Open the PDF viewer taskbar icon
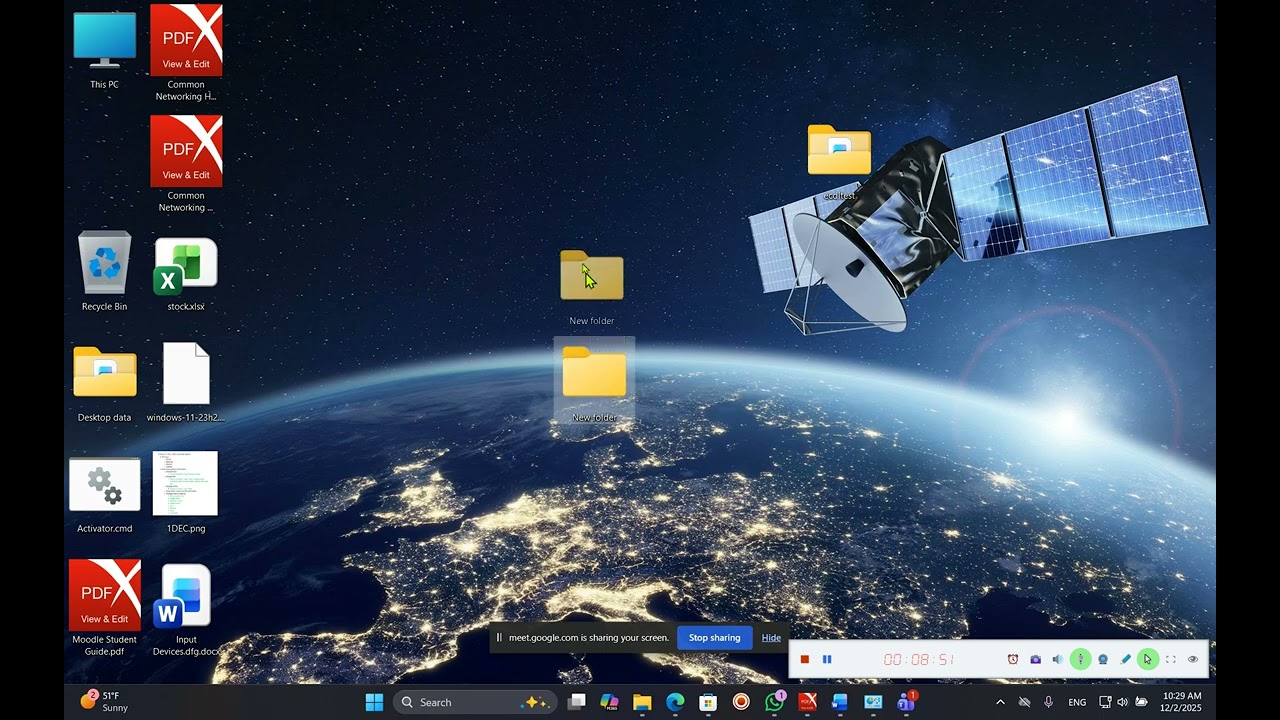This screenshot has height=720, width=1280. point(807,702)
